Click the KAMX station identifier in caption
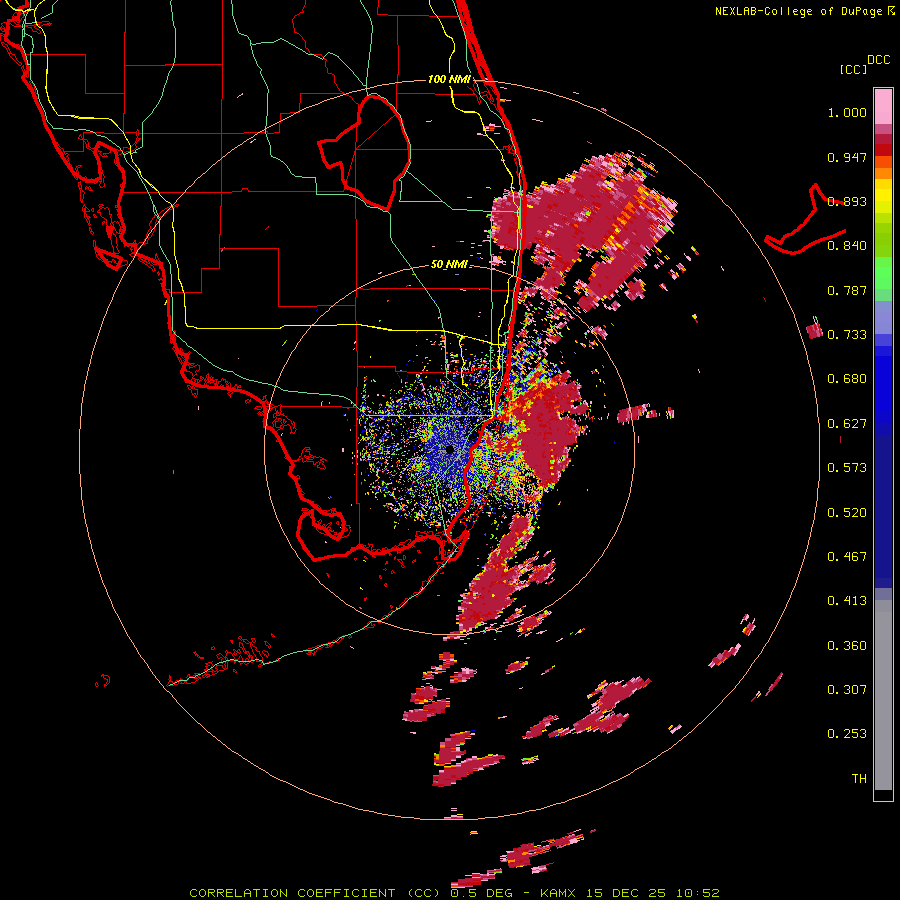This screenshot has width=900, height=900. [x=558, y=893]
